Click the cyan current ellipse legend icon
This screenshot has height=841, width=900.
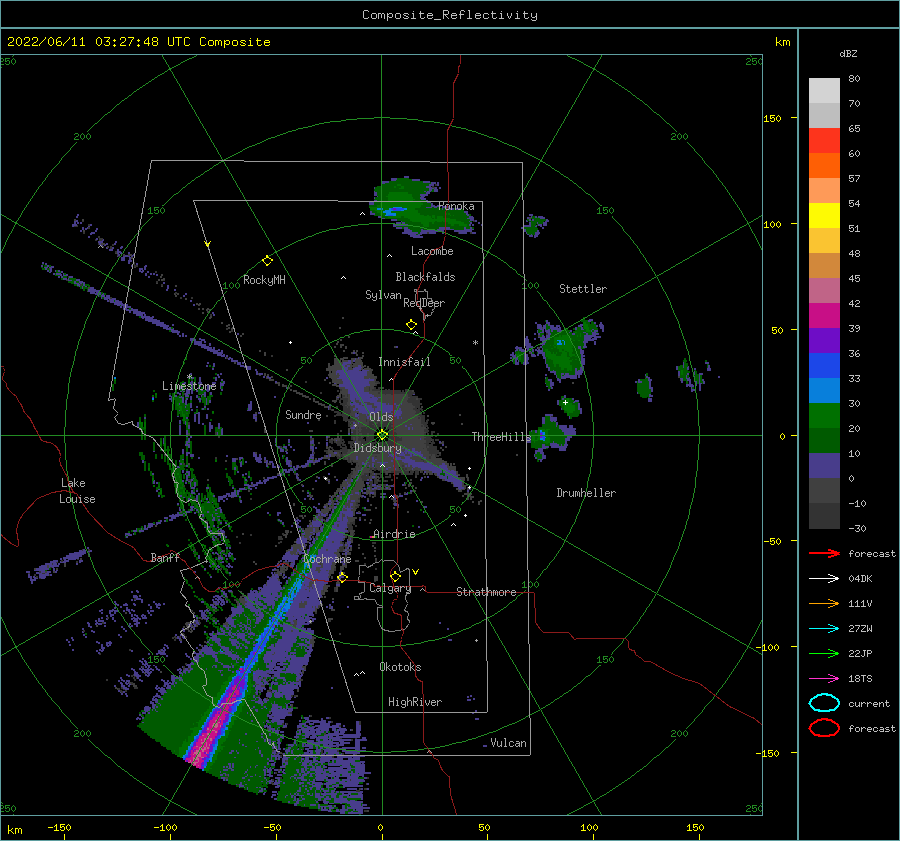(824, 703)
